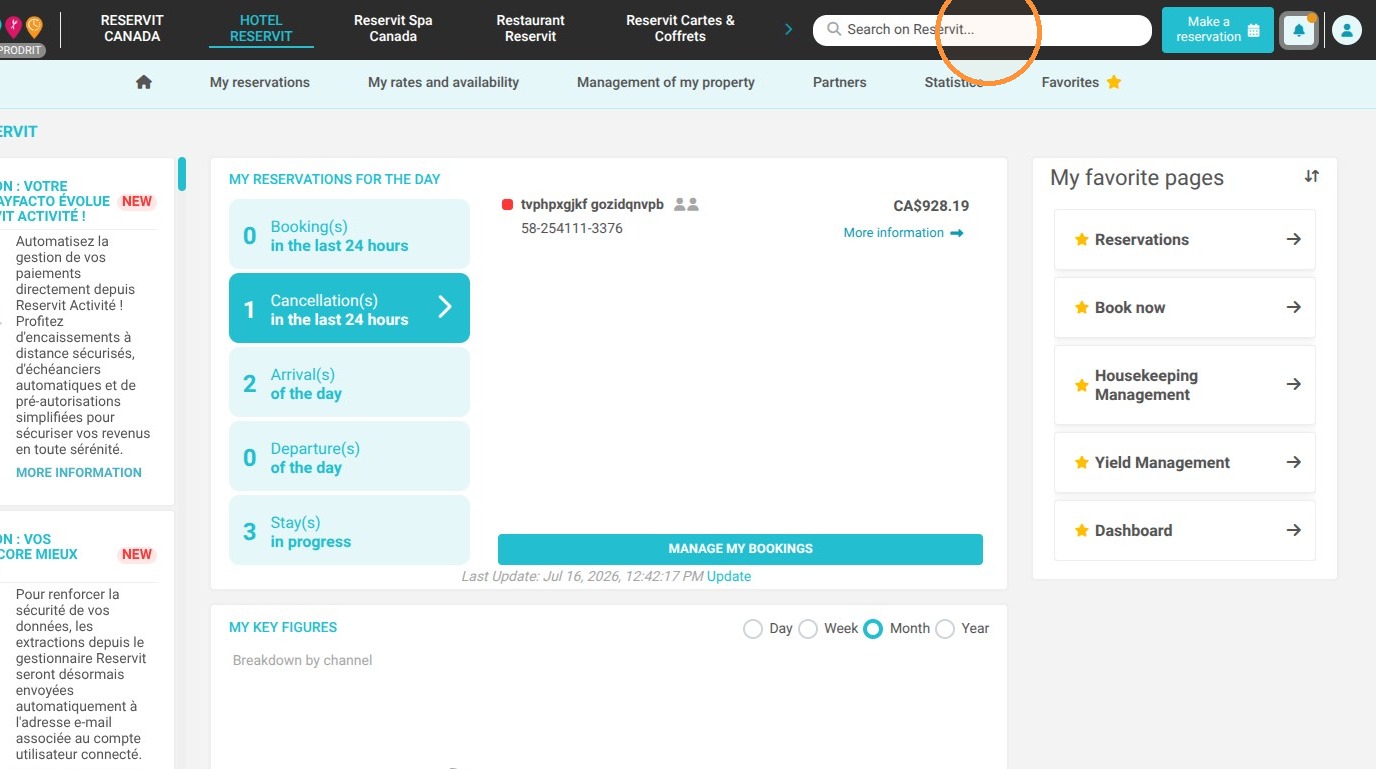Select the Day radio button

[753, 629]
